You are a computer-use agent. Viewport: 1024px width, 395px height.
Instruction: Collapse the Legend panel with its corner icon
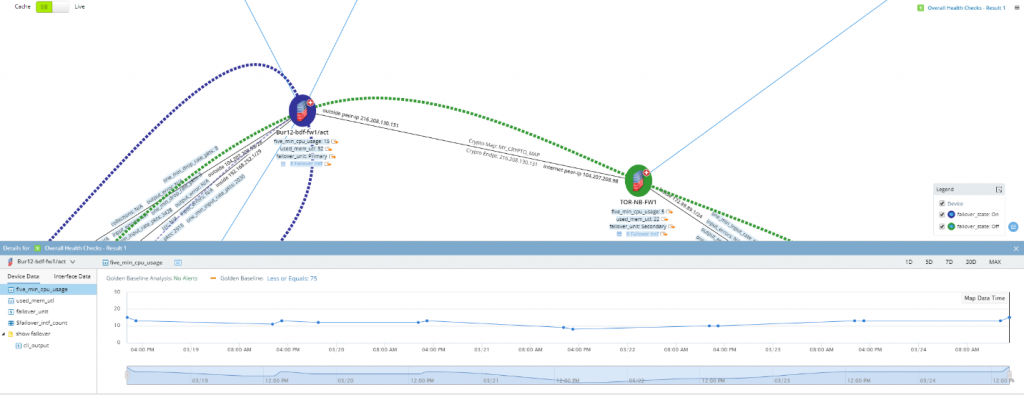point(999,189)
